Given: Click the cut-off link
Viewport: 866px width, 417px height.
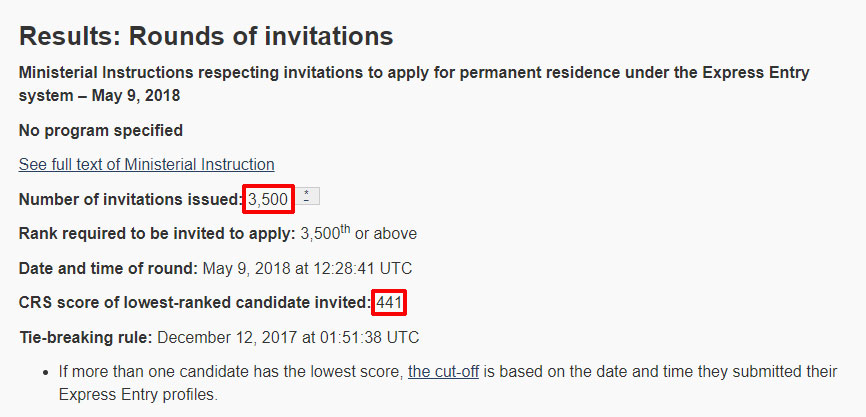Looking at the screenshot, I should point(443,371).
